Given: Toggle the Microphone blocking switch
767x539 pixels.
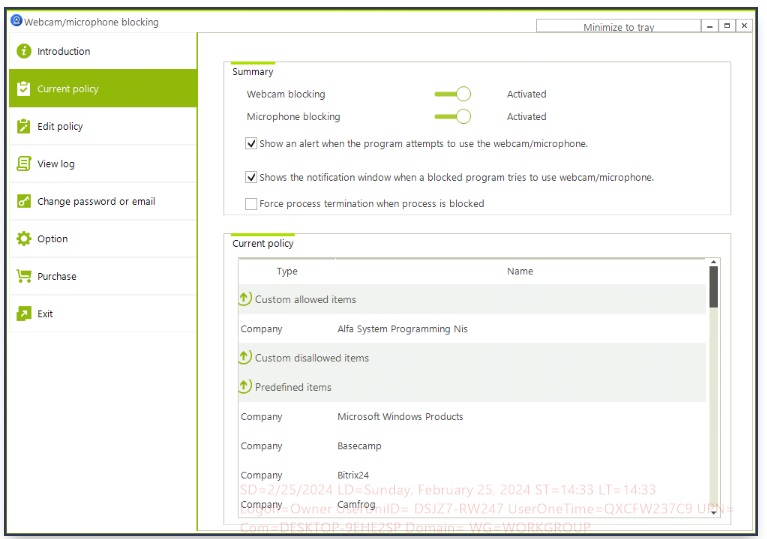Looking at the screenshot, I should coord(453,117).
